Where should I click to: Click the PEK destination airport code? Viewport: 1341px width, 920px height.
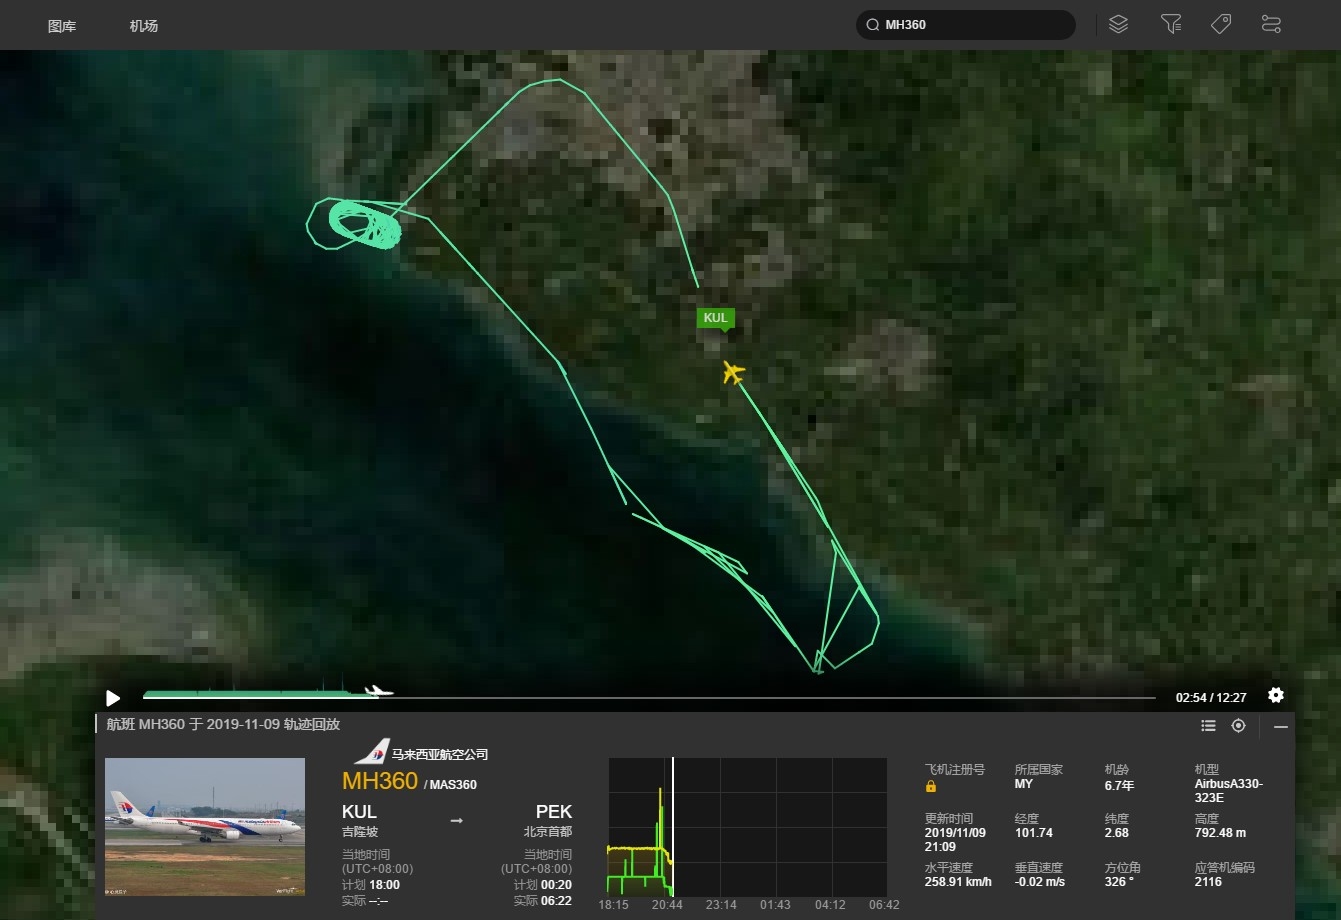tap(553, 811)
